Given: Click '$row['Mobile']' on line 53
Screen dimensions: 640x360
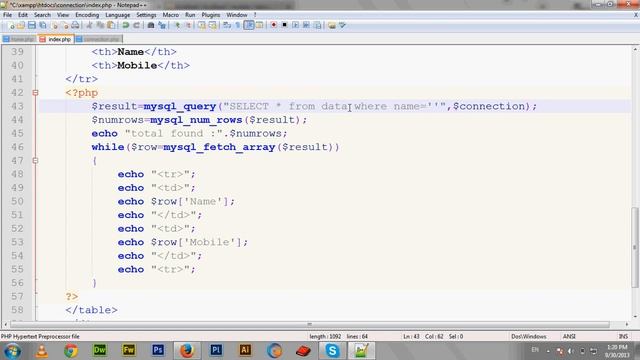Looking at the screenshot, I should (x=196, y=242).
